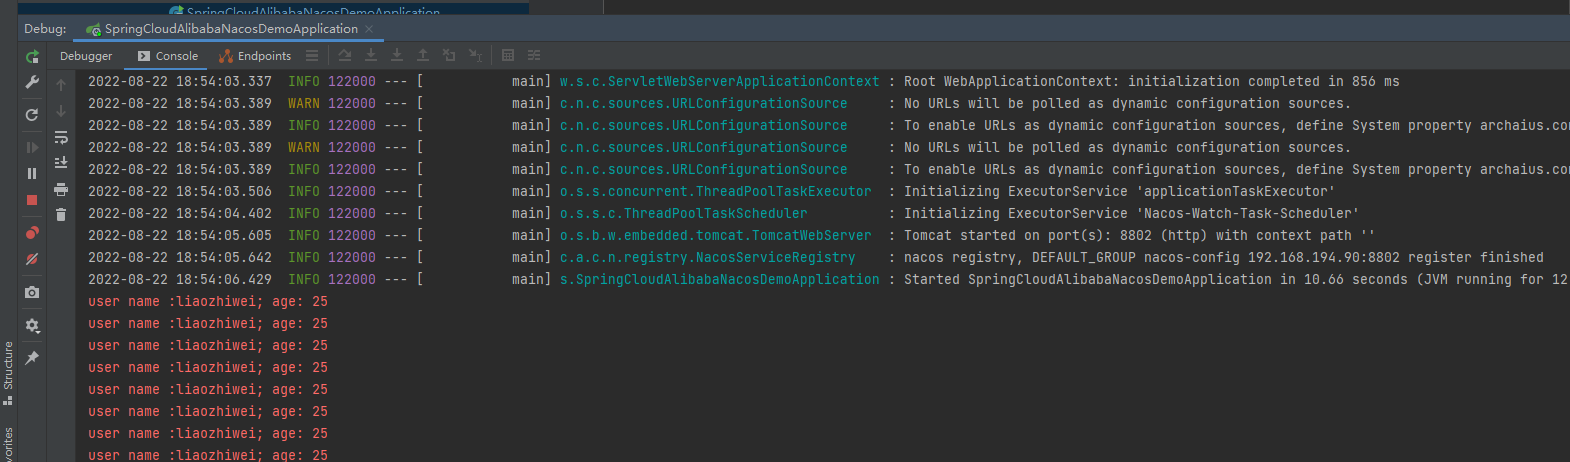Open Evaluate Expression calculator icon
1570x462 pixels.
(x=508, y=55)
